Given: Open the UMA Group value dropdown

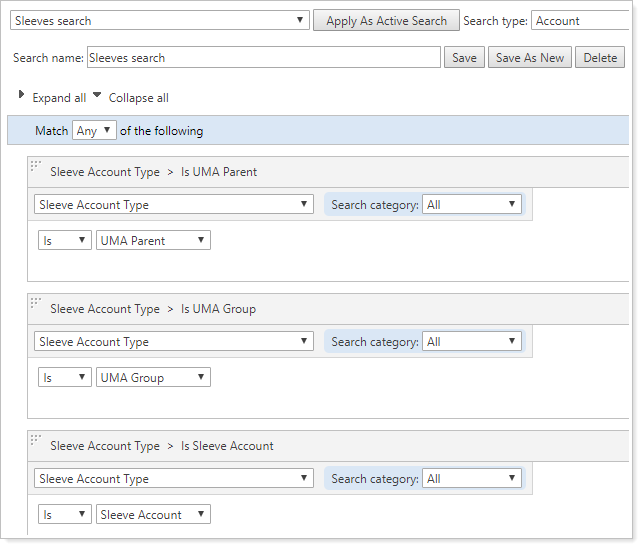Looking at the screenshot, I should tap(153, 378).
